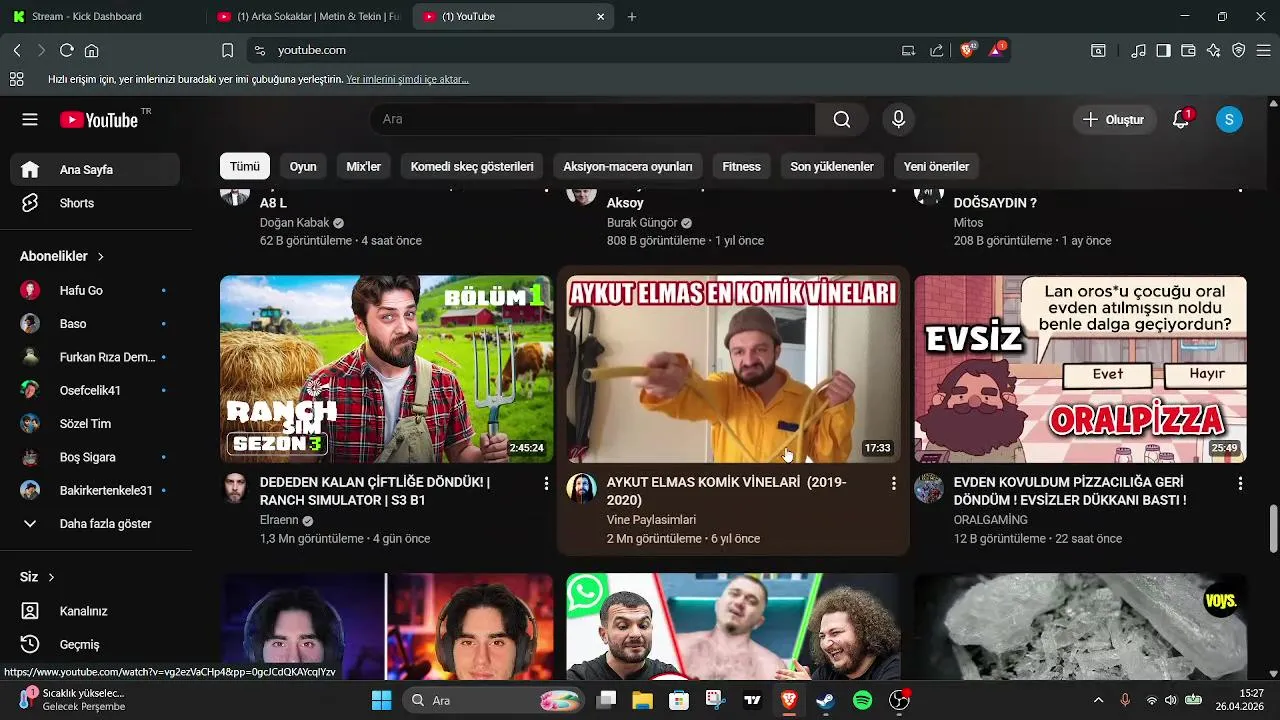Screen dimensions: 1280x720
Task: Open OBS Studio from the taskbar
Action: pyautogui.click(x=899, y=700)
